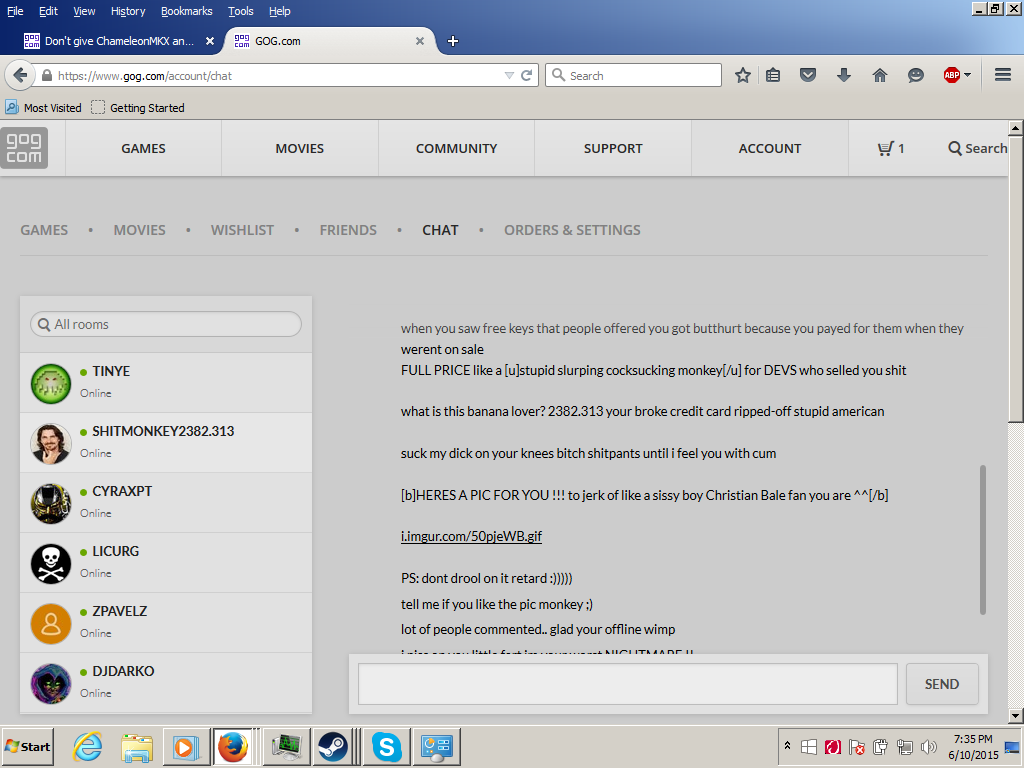
Task: Go to account GAMES section
Action: 44,230
